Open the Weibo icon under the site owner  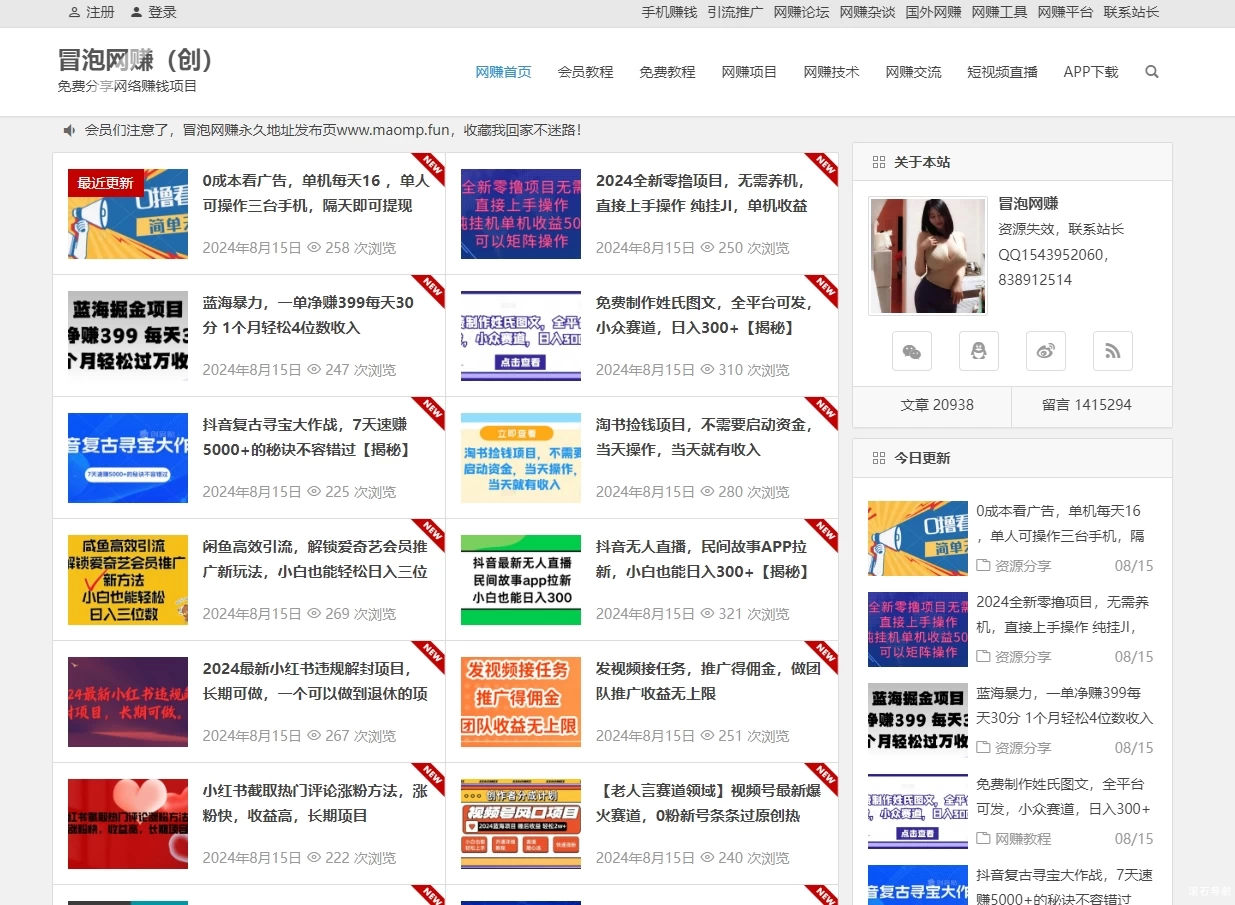coord(1045,351)
